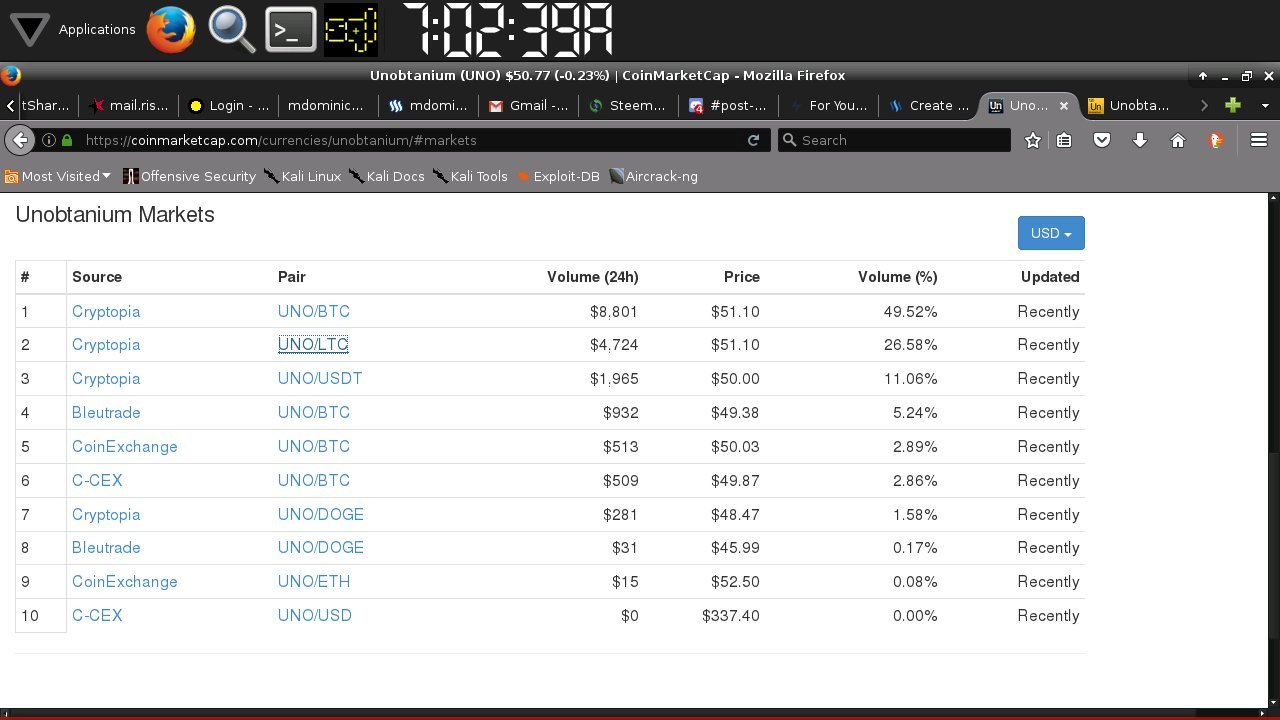The width and height of the screenshot is (1280, 720).
Task: Launch Firefox from the top panel
Action: [x=171, y=29]
